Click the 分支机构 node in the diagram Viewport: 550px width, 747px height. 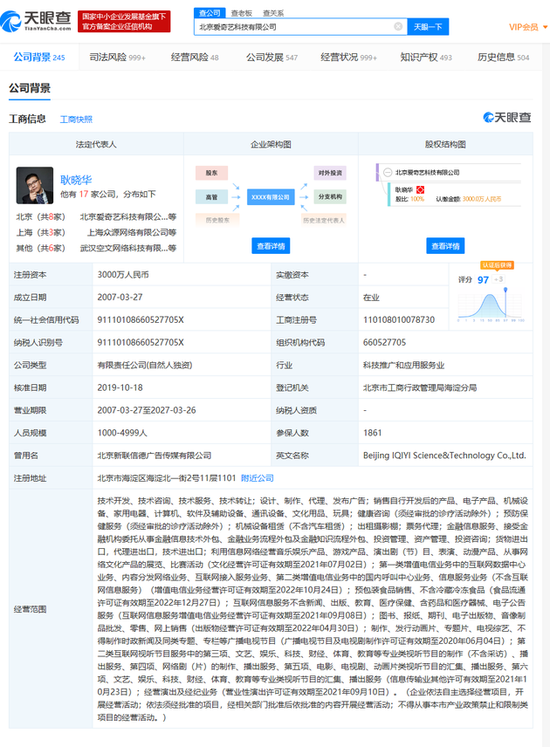pos(330,197)
